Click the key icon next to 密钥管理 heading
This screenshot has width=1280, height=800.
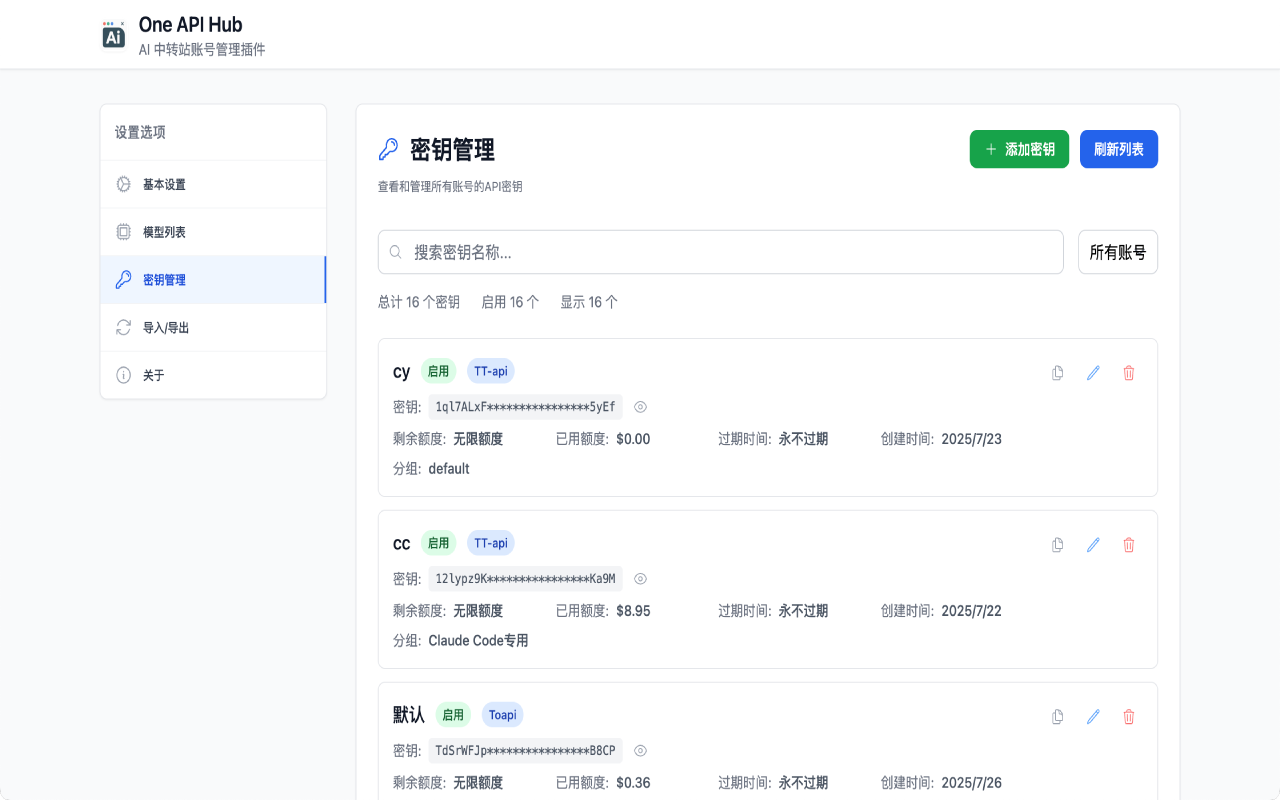[x=389, y=147]
